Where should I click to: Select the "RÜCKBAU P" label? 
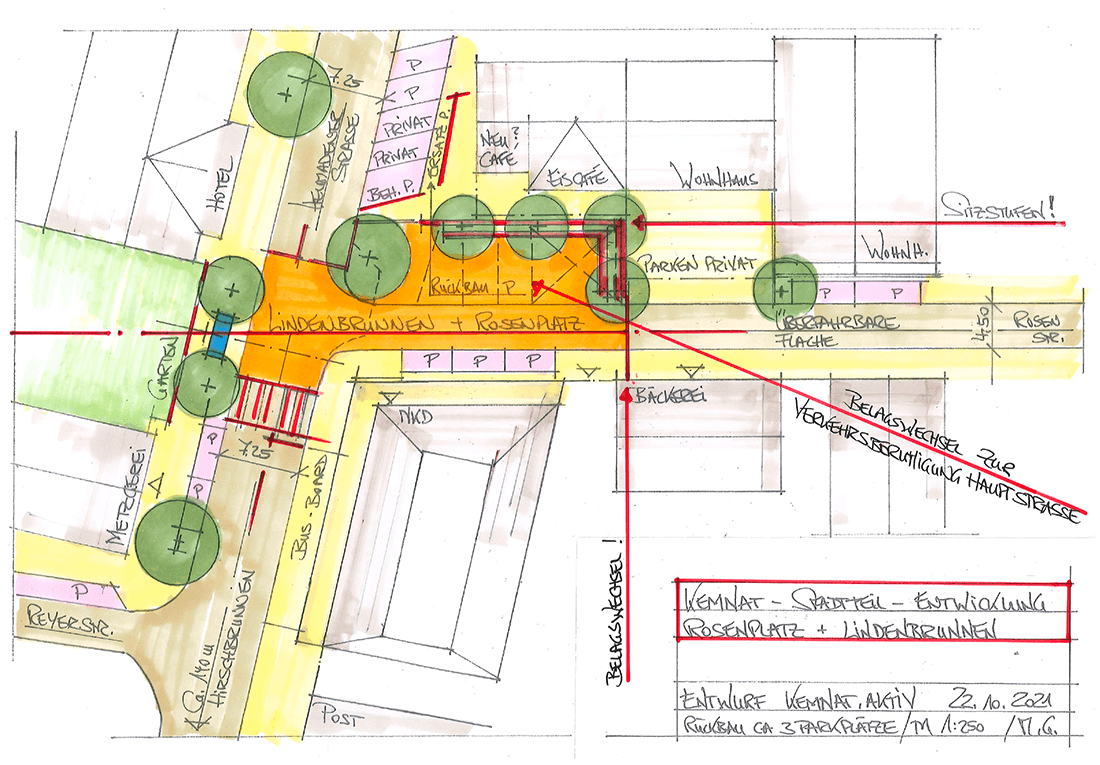point(473,287)
